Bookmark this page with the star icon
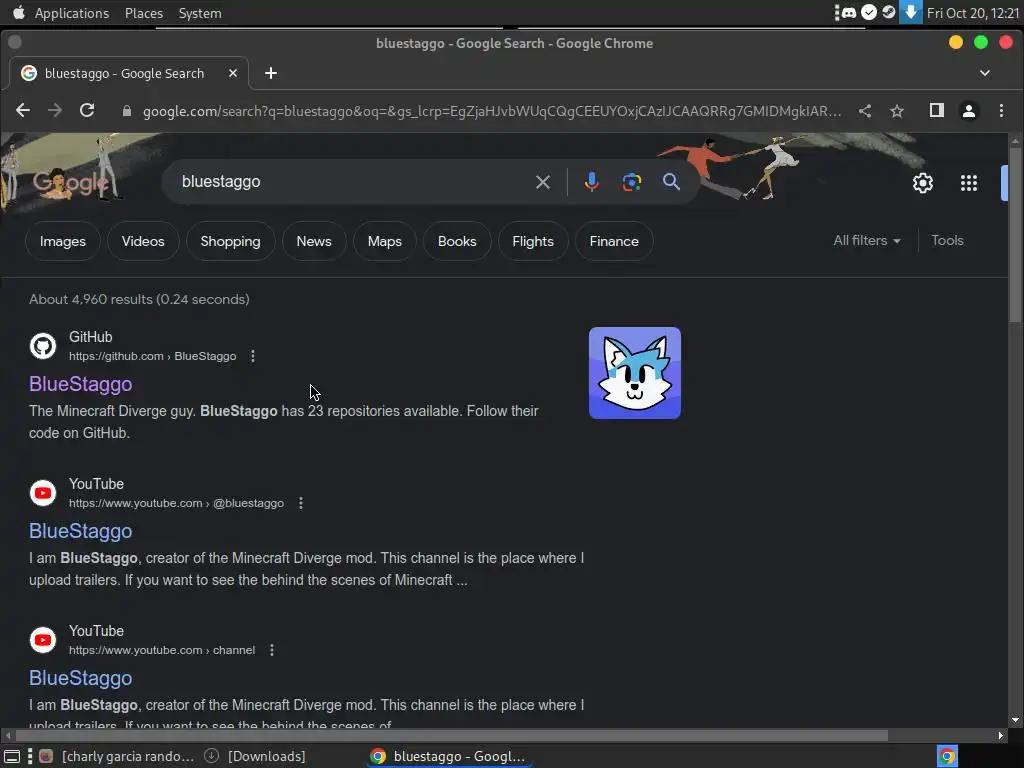The height and width of the screenshot is (768, 1024). 897,111
